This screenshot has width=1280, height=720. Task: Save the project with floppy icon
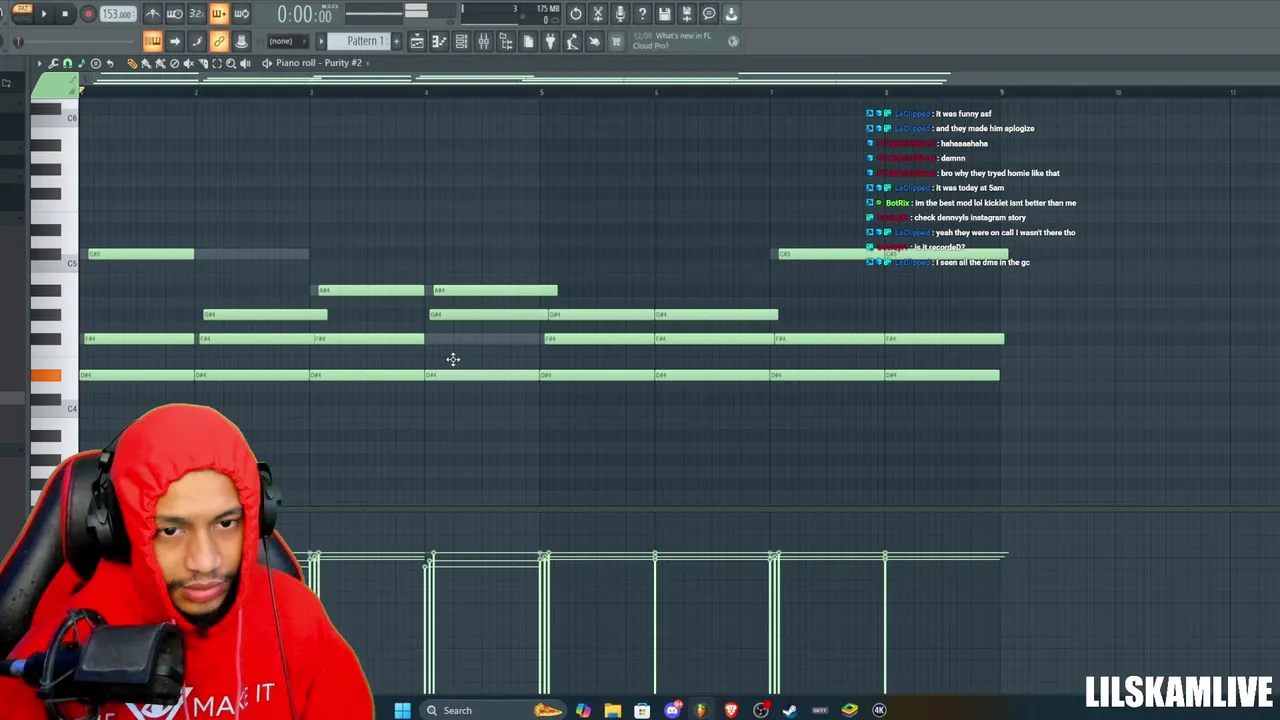pyautogui.click(x=664, y=14)
